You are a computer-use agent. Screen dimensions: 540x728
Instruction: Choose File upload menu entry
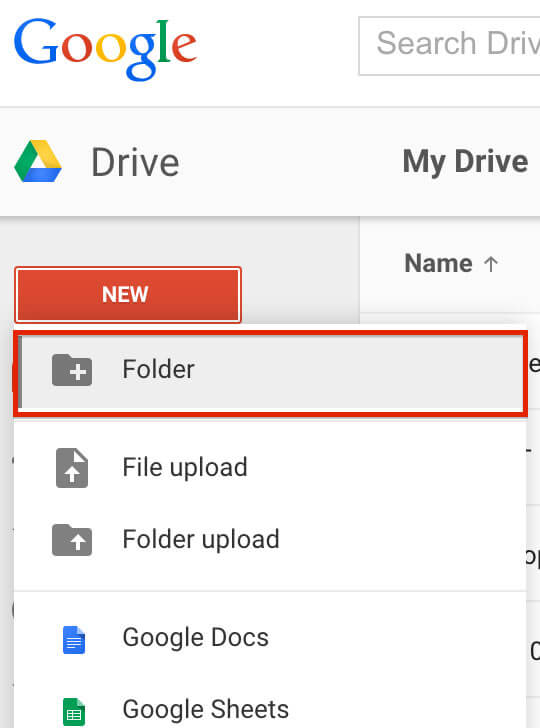(270, 467)
